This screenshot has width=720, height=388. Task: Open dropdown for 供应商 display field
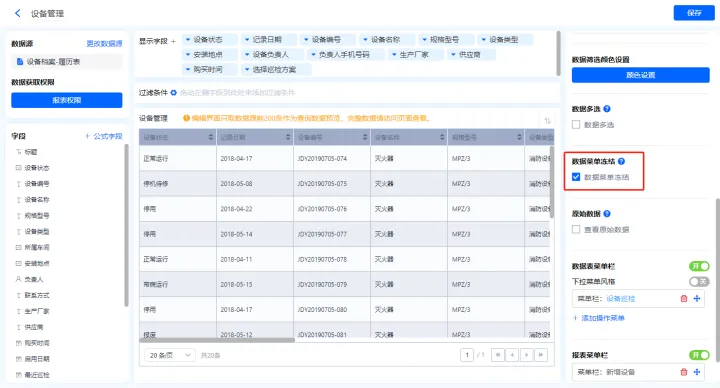click(x=453, y=55)
